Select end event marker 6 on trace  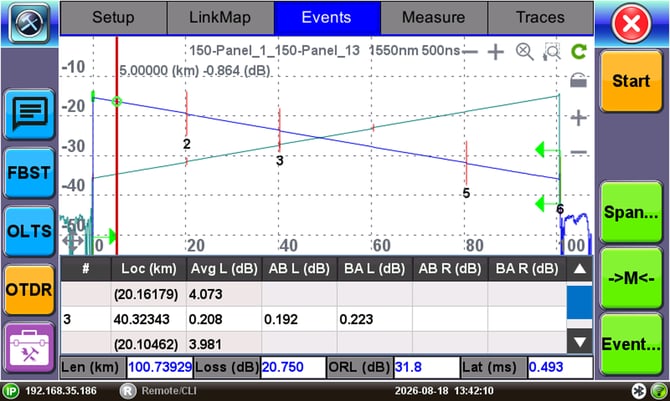[x=560, y=209]
